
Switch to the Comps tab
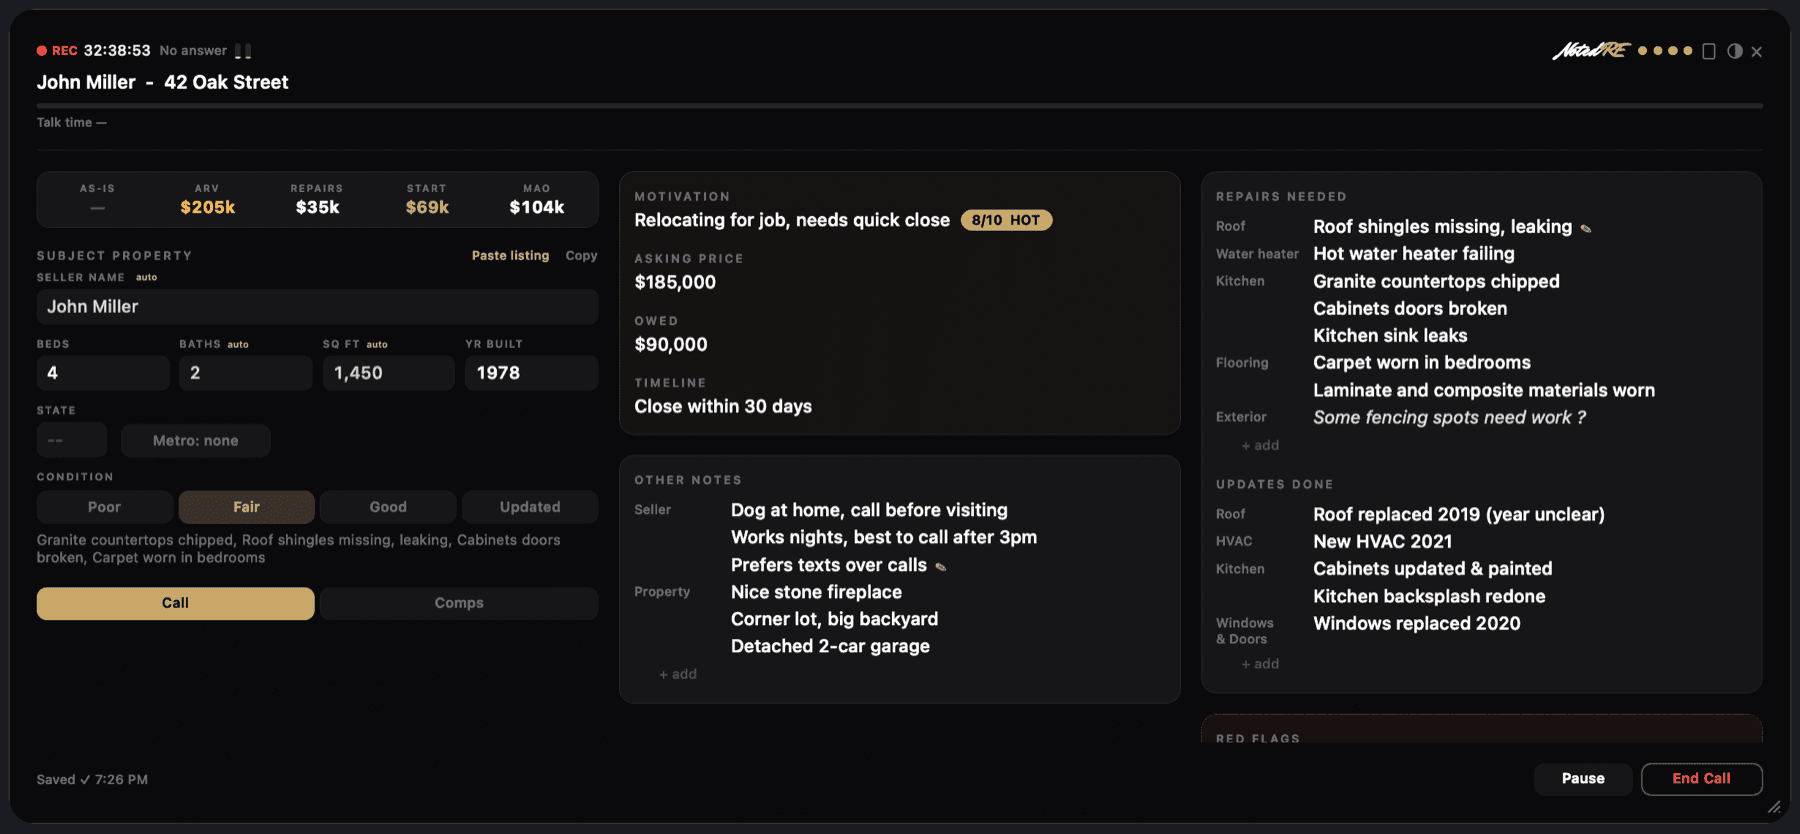pos(459,603)
